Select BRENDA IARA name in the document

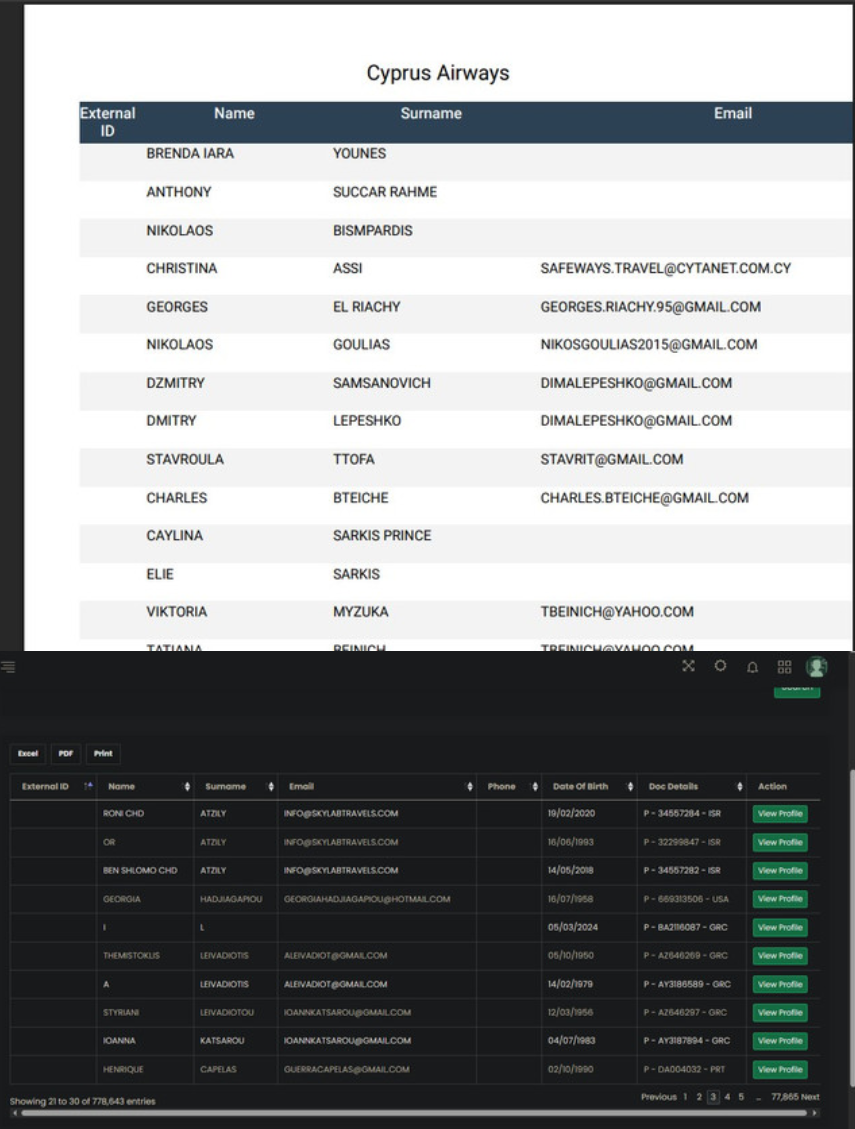tap(190, 153)
